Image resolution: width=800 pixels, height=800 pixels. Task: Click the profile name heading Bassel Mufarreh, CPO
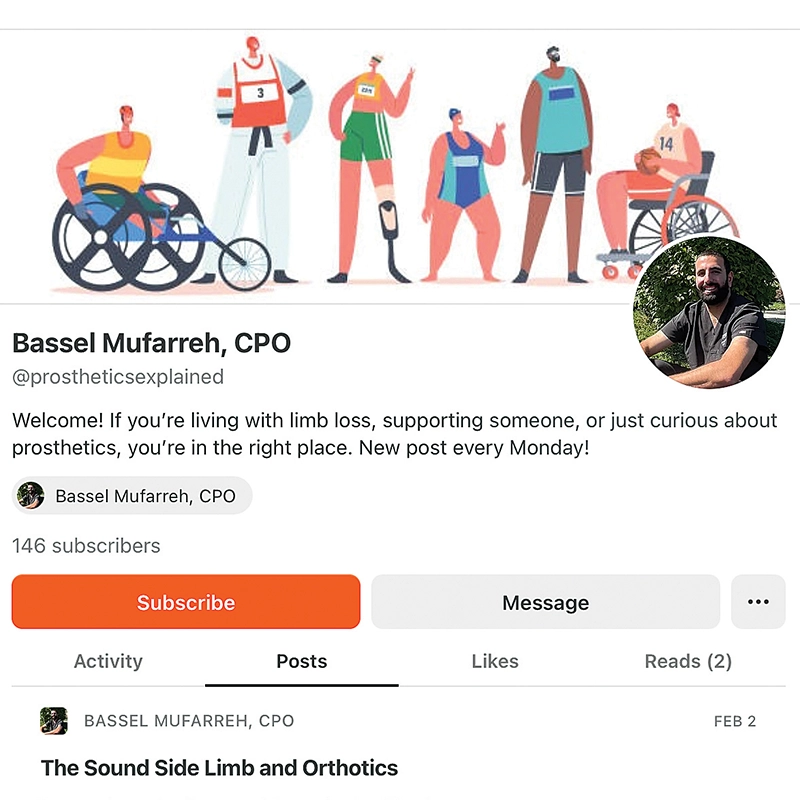tap(152, 343)
